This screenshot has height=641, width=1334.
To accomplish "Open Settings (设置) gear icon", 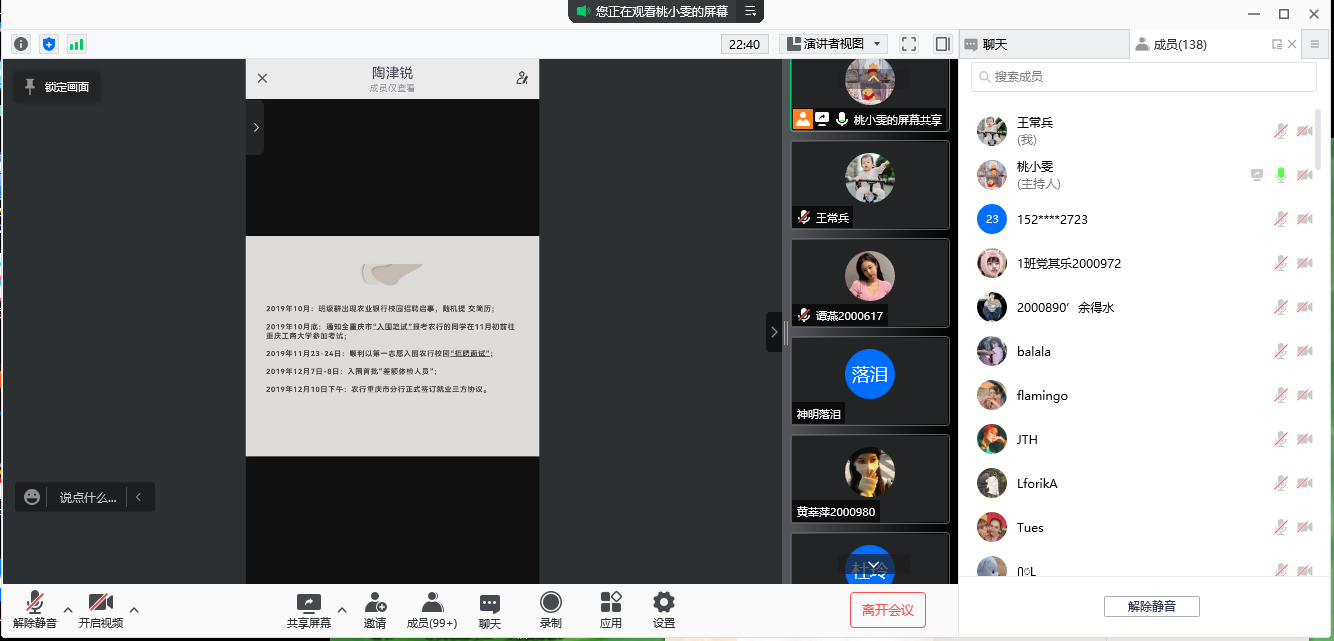I will [x=664, y=609].
